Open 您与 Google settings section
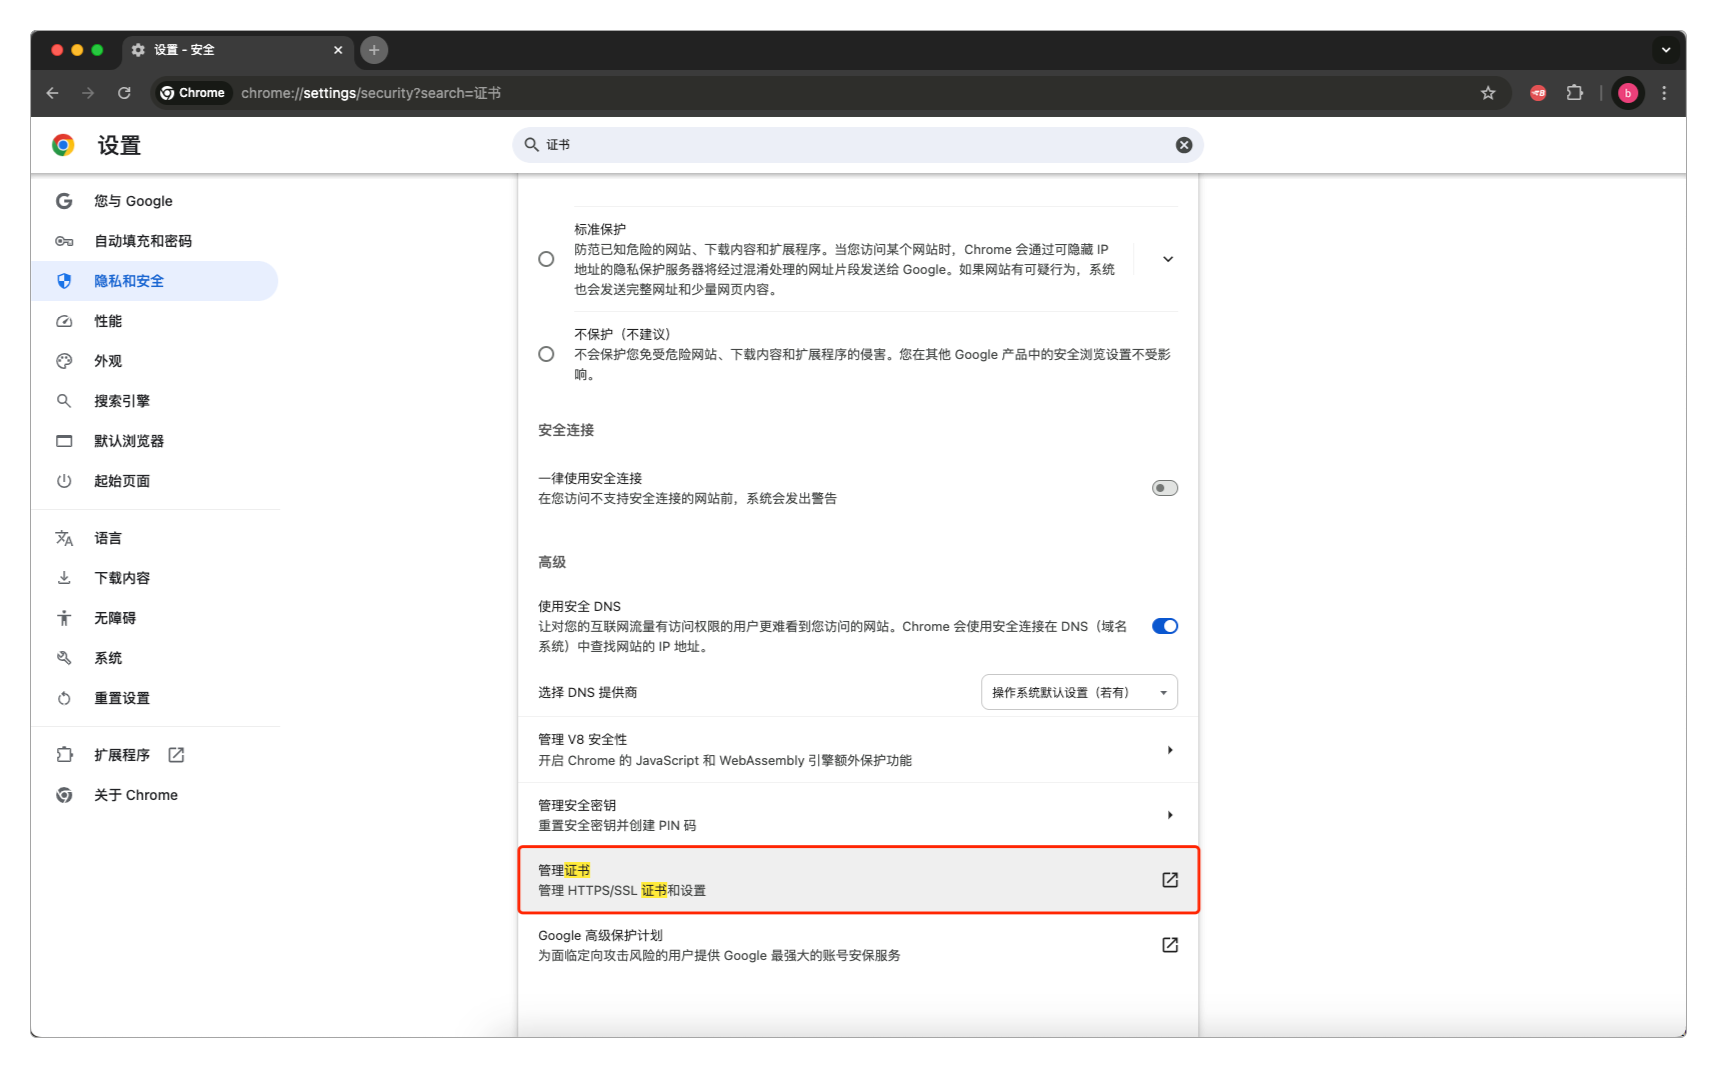 click(155, 201)
